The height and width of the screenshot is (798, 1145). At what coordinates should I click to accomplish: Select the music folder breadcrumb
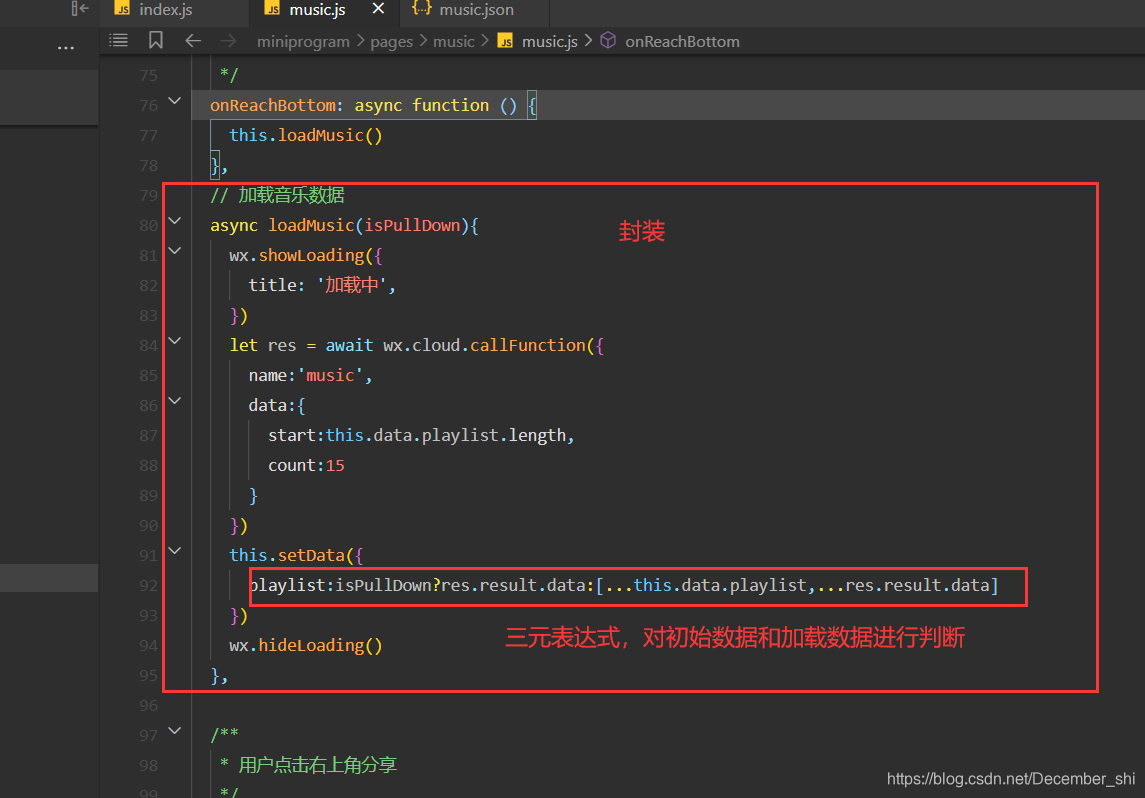pyautogui.click(x=453, y=42)
